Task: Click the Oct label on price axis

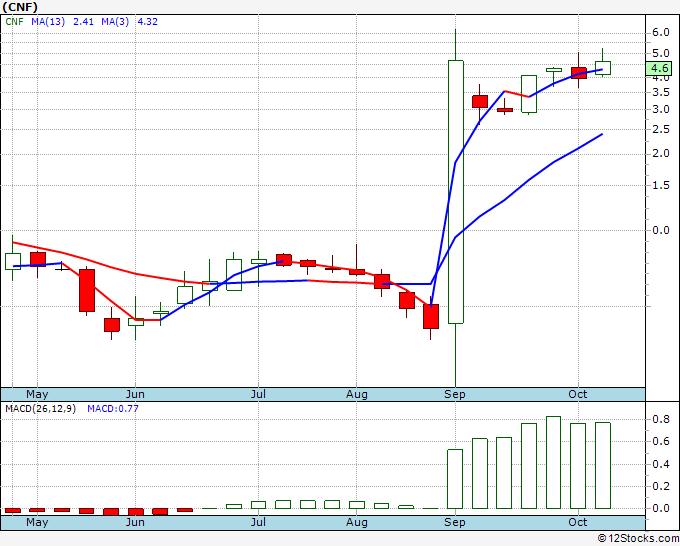Action: pyautogui.click(x=578, y=394)
